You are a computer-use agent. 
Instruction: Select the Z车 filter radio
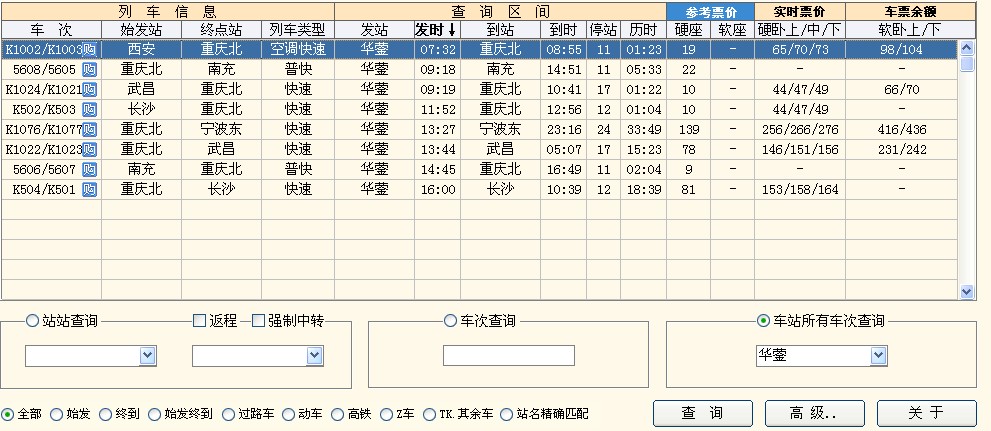tap(386, 415)
